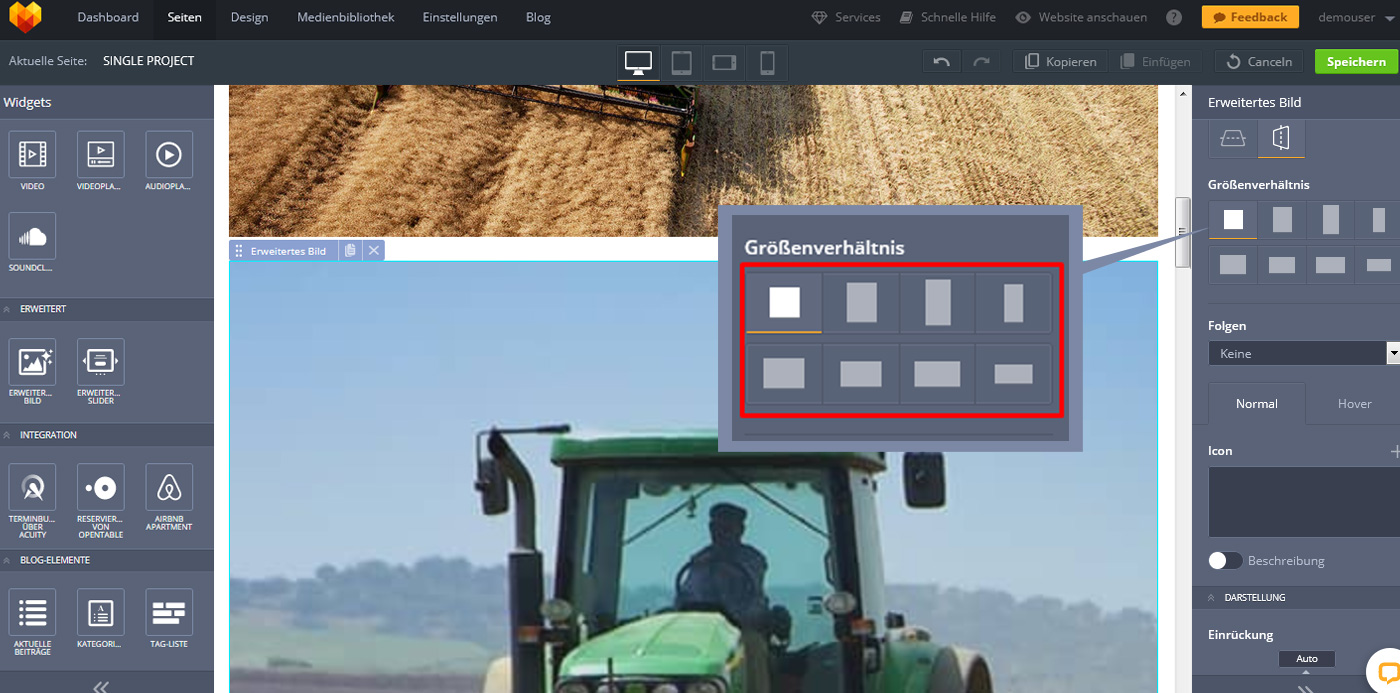Undo the last action
Image resolution: width=1400 pixels, height=693 pixels.
pos(941,62)
